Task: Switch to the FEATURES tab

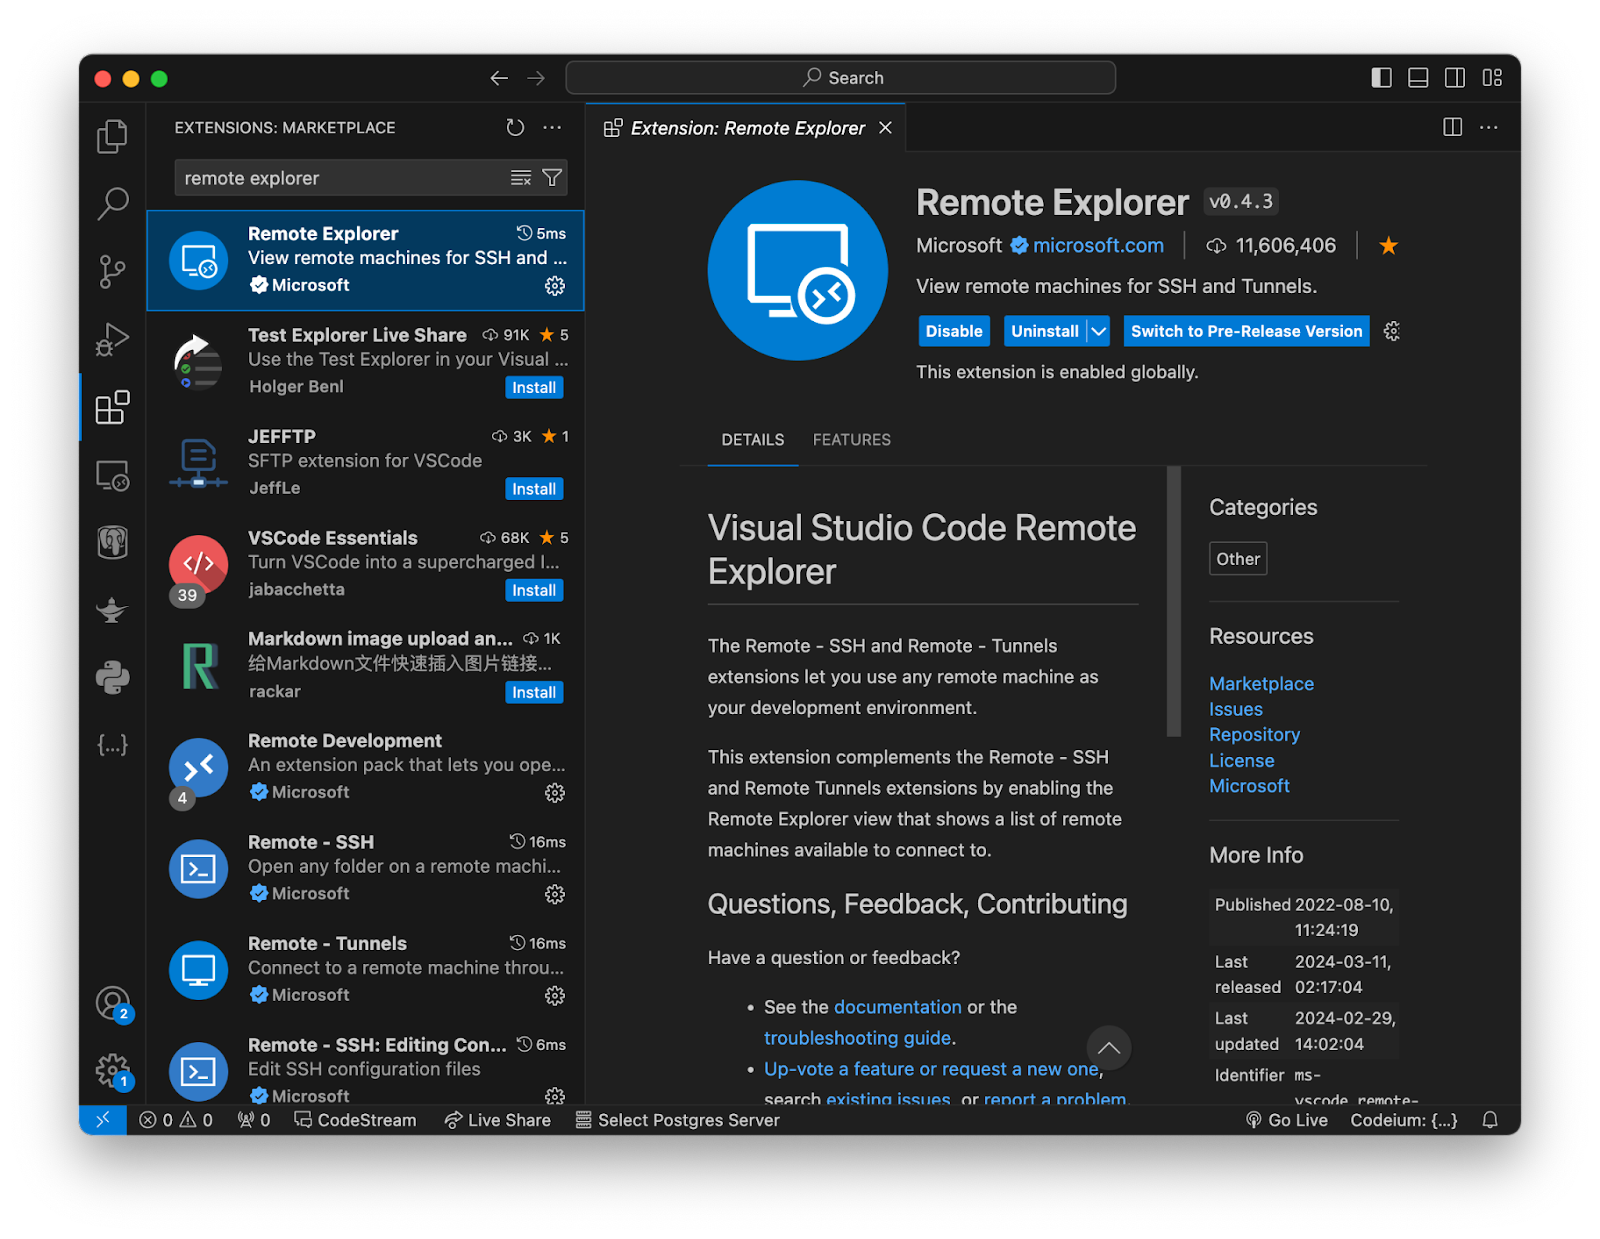Action: pyautogui.click(x=852, y=440)
